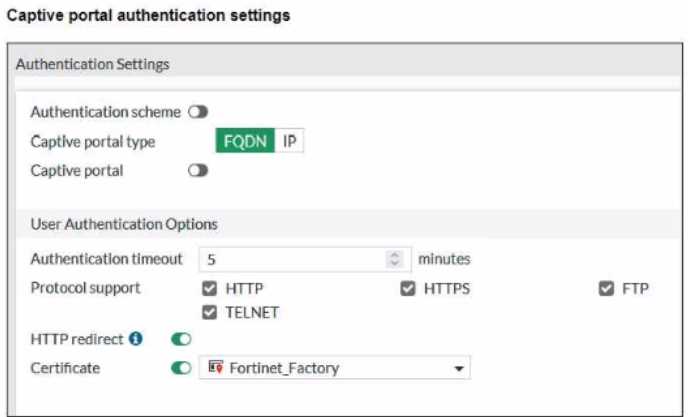
Task: Click the Captive portal type label
Action: pos(93,142)
